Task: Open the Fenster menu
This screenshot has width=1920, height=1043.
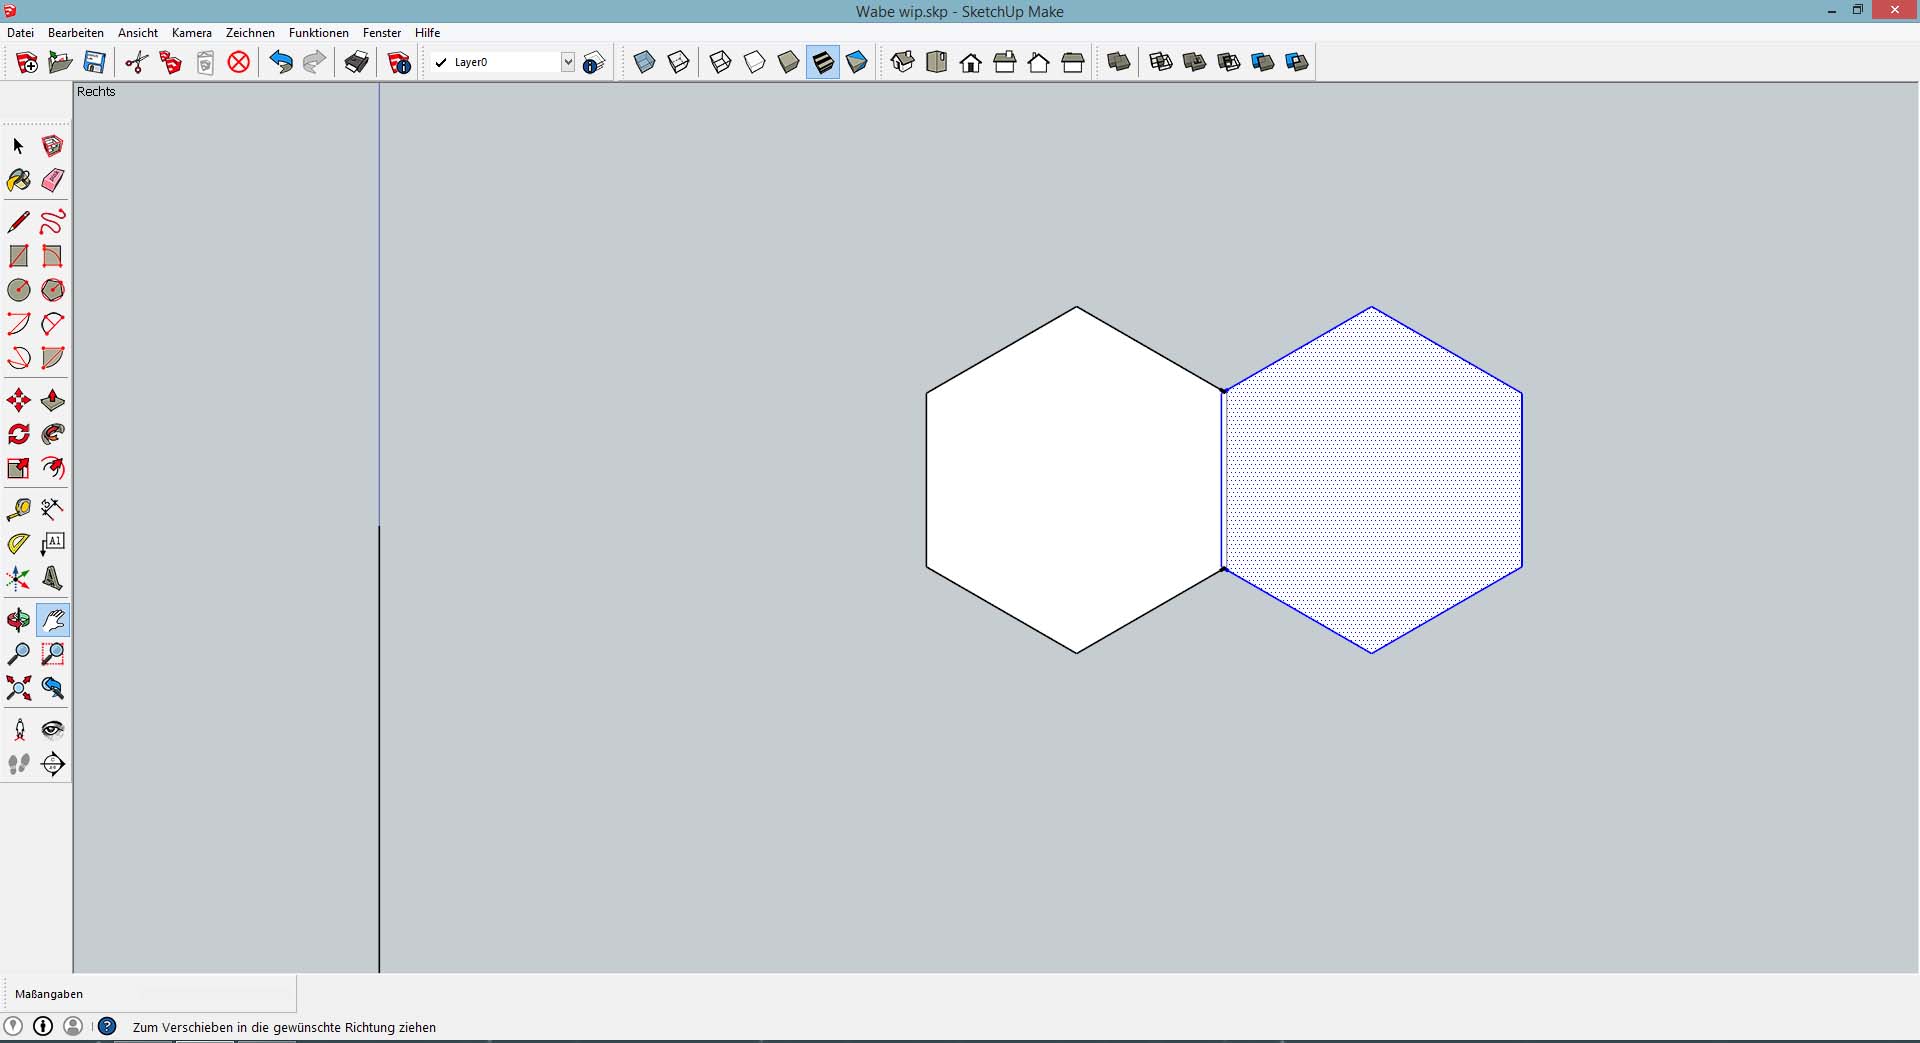Action: (382, 33)
